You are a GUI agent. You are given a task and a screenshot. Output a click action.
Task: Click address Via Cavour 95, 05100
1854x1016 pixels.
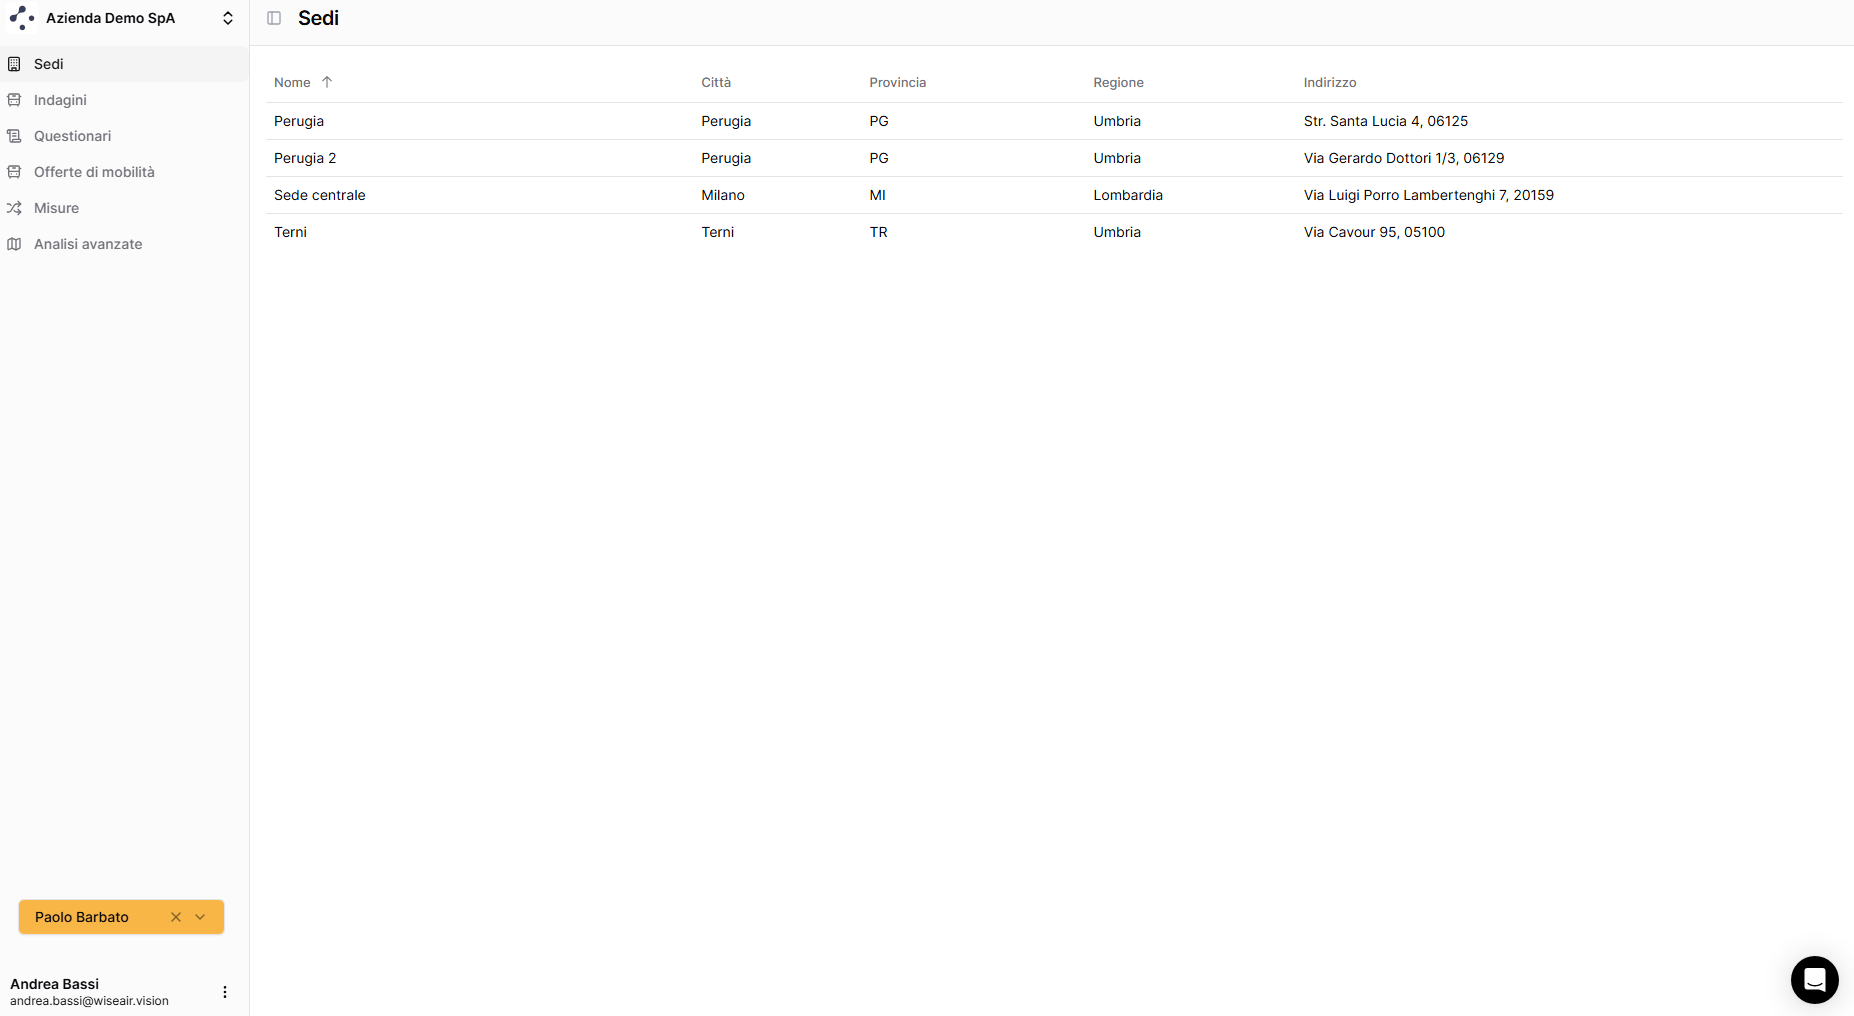tap(1374, 232)
